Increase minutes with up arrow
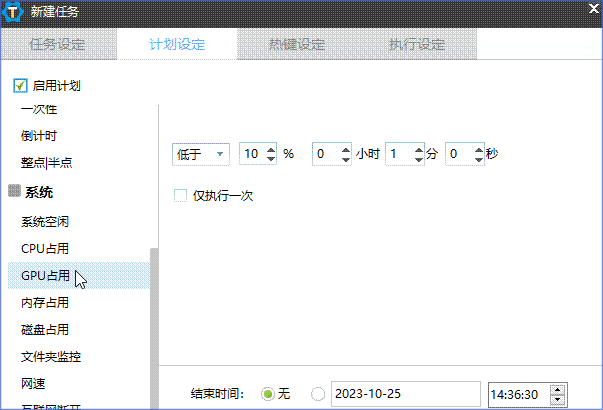 [419, 150]
